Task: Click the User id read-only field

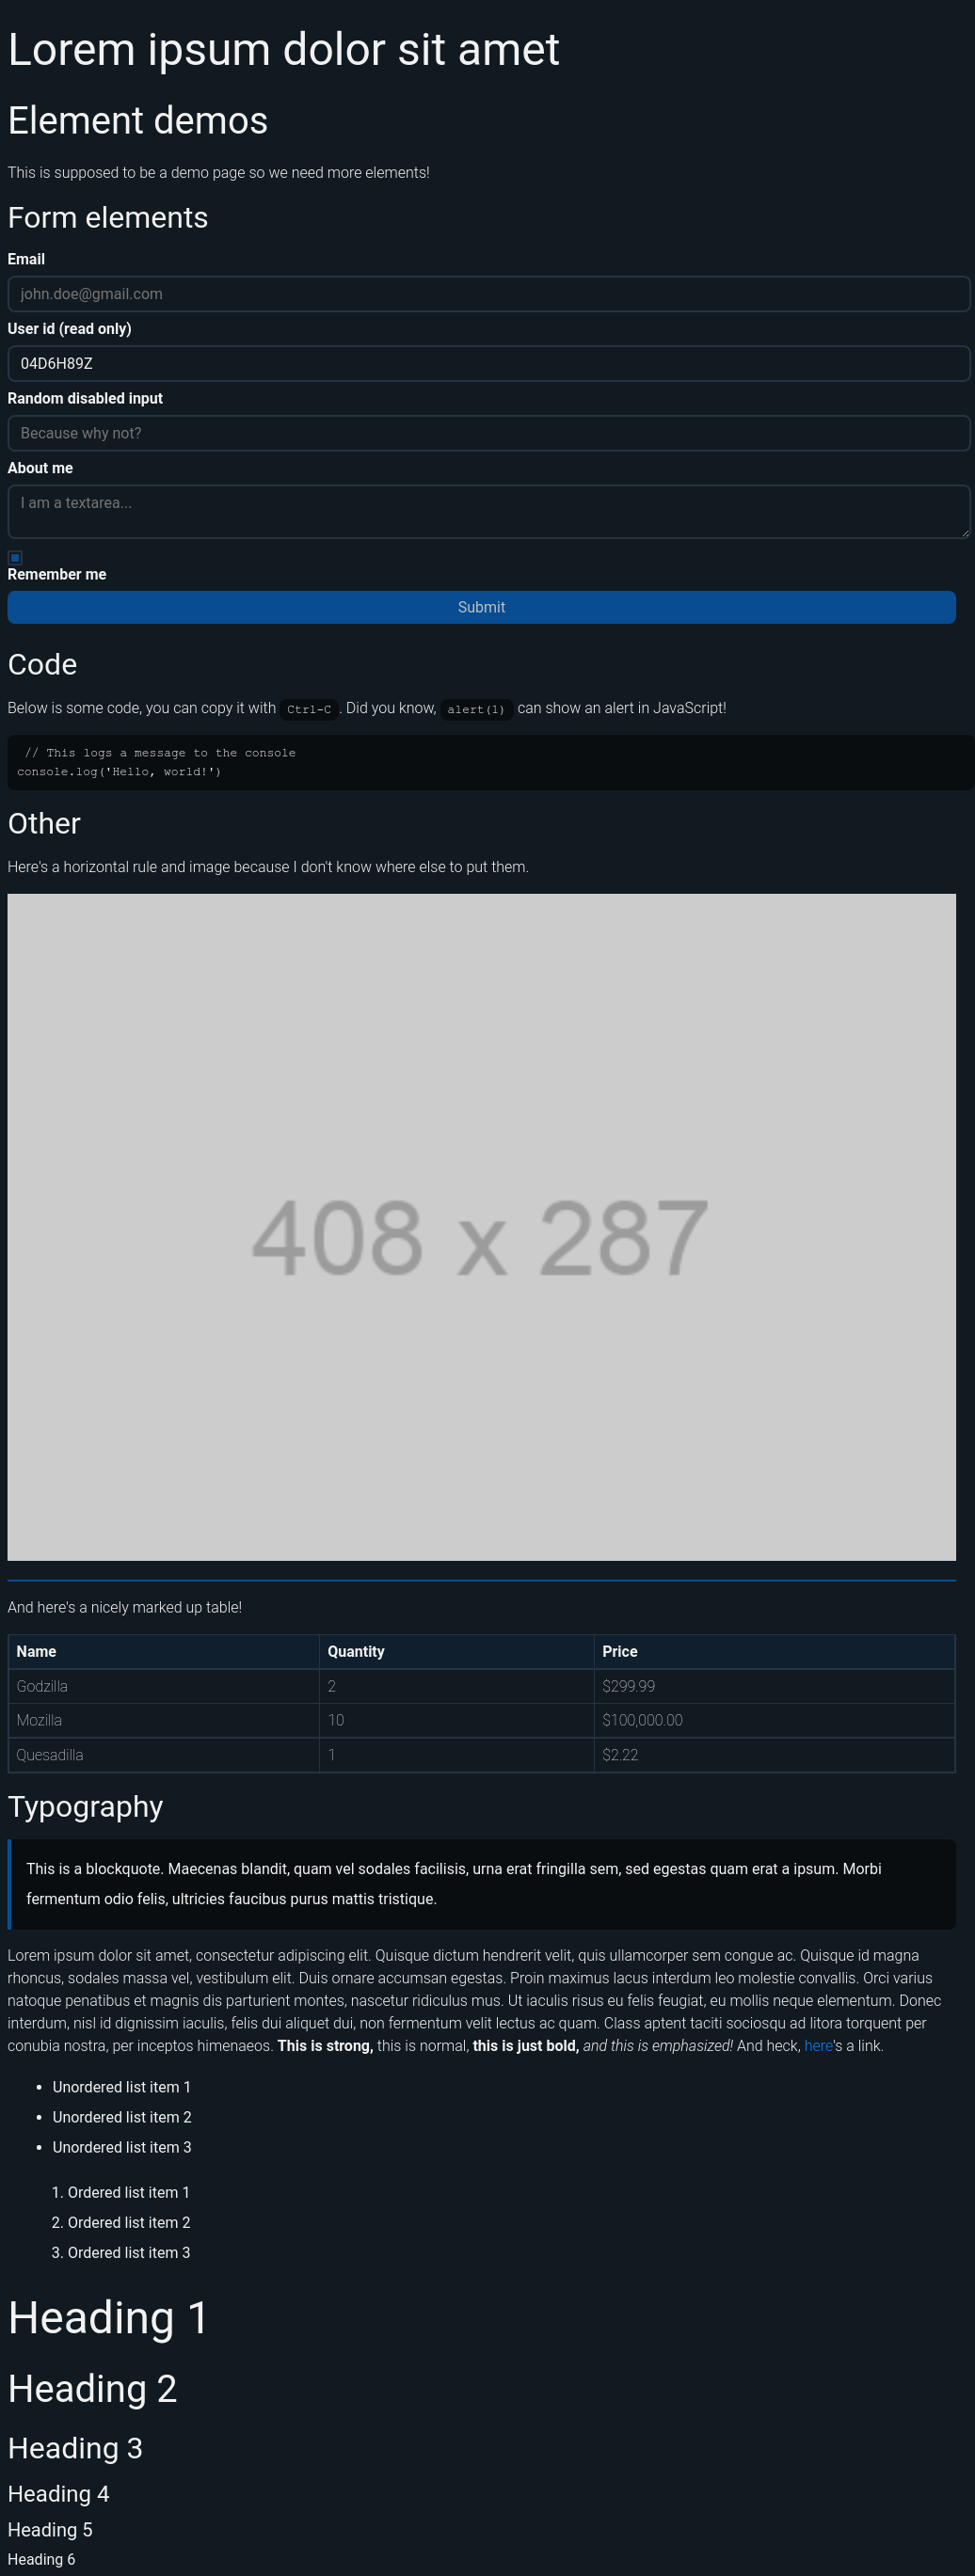Action: [488, 363]
